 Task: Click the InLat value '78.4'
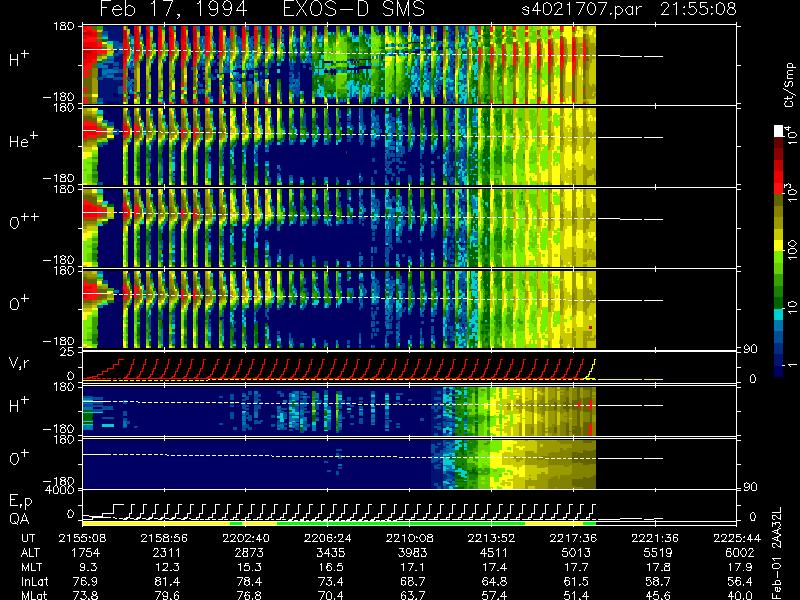pyautogui.click(x=249, y=581)
